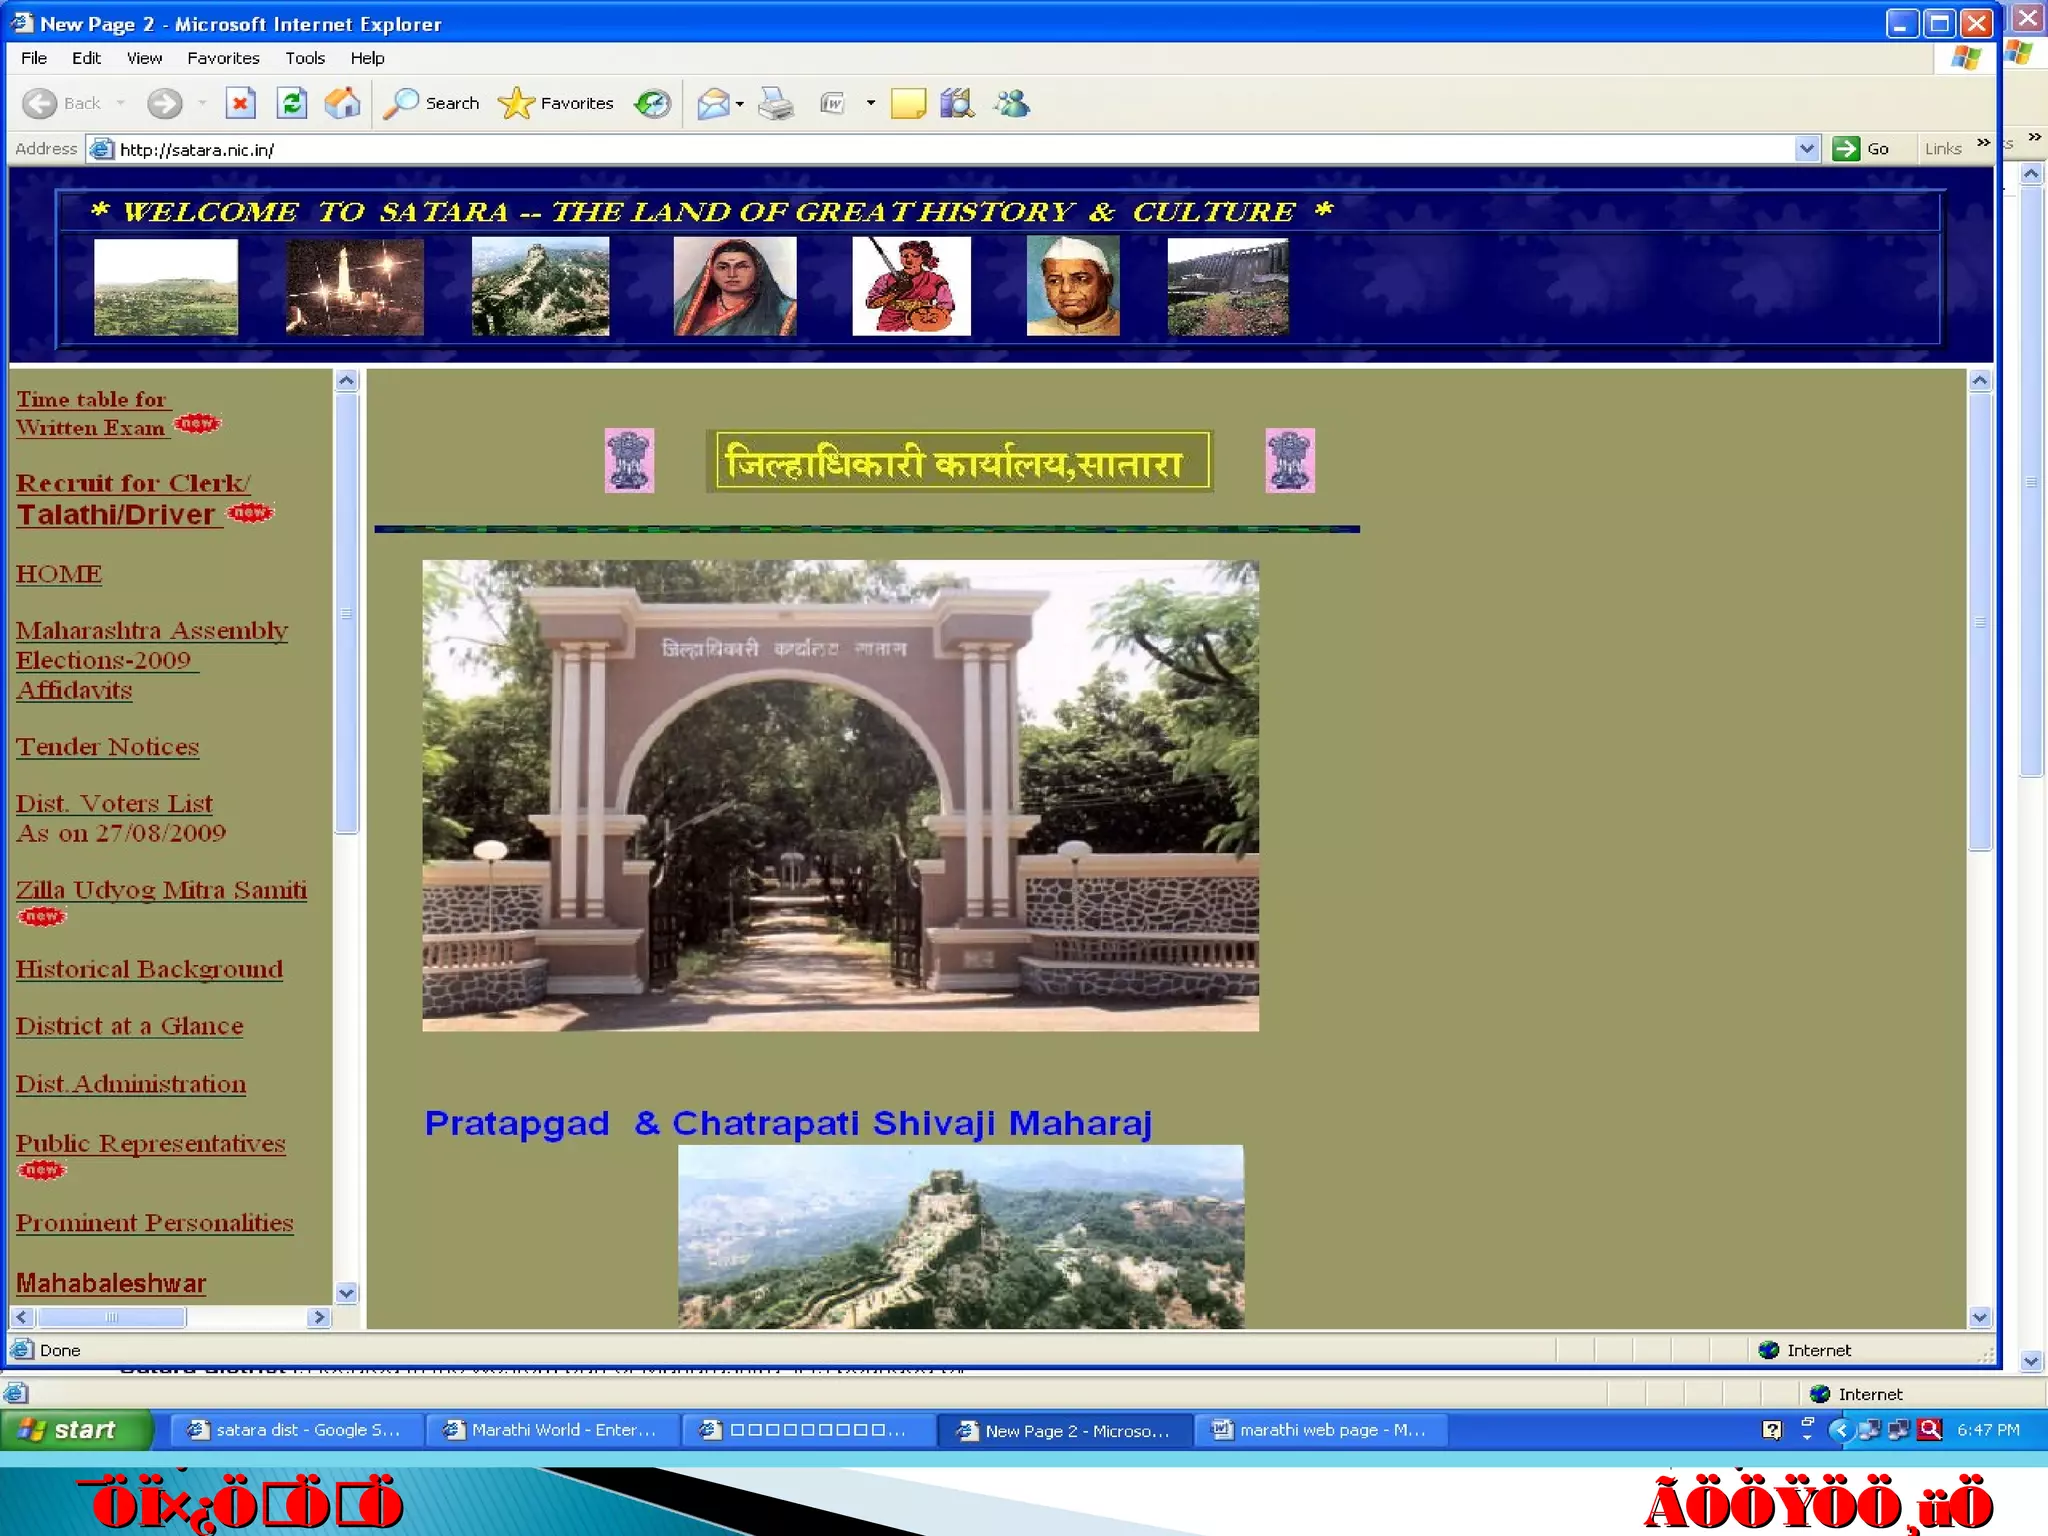Open the address bar dropdown arrow

click(x=1806, y=149)
